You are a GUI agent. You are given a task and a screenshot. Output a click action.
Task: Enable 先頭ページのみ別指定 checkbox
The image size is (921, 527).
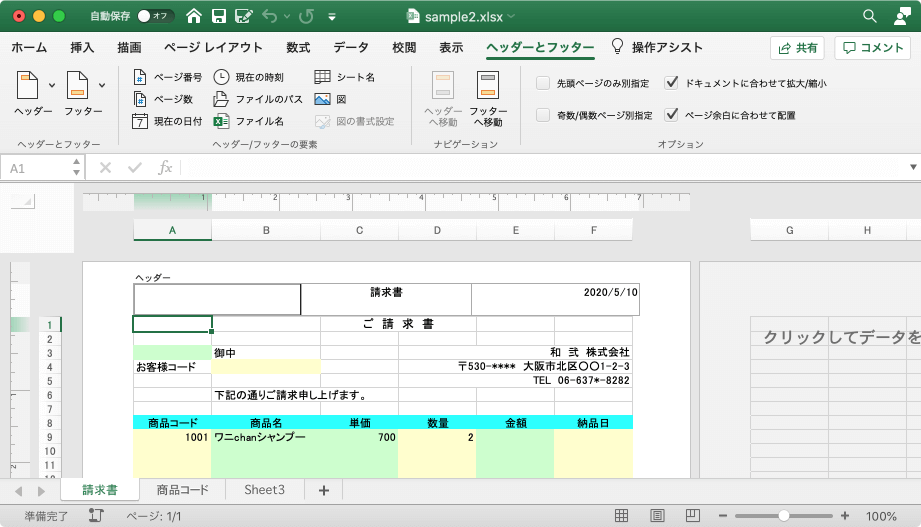point(543,83)
